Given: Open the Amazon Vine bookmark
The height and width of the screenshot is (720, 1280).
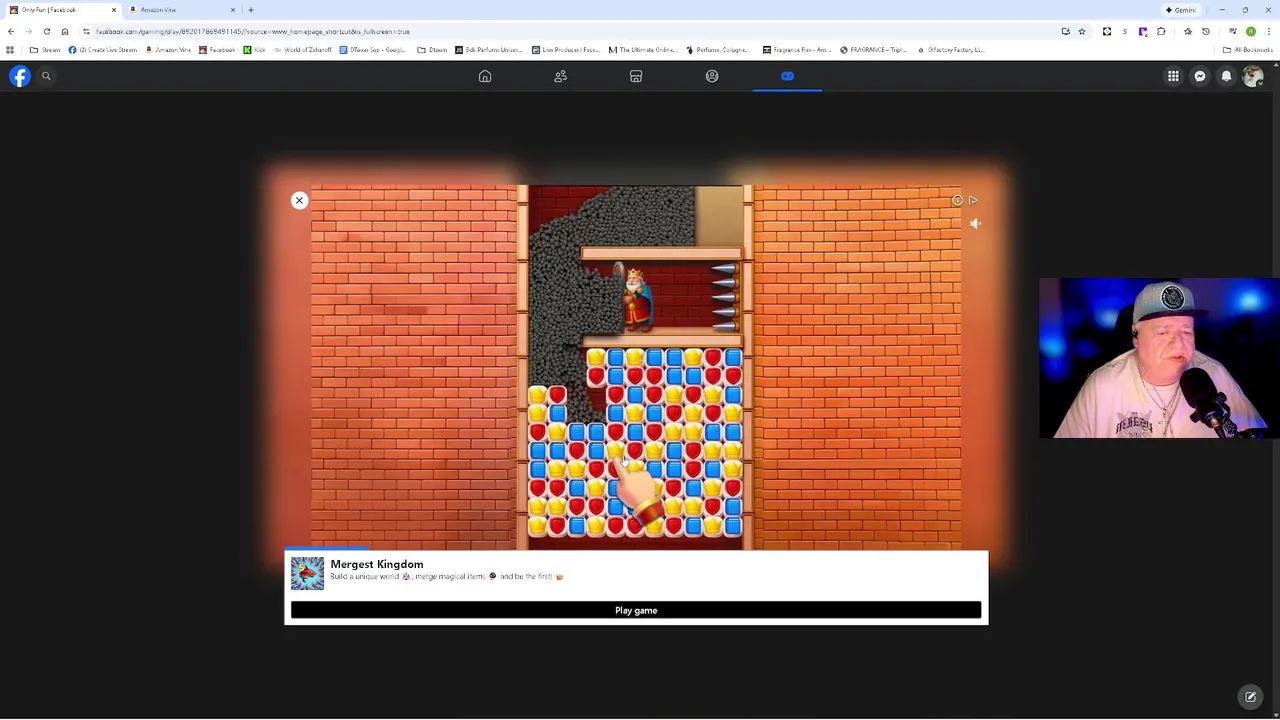Looking at the screenshot, I should point(168,50).
